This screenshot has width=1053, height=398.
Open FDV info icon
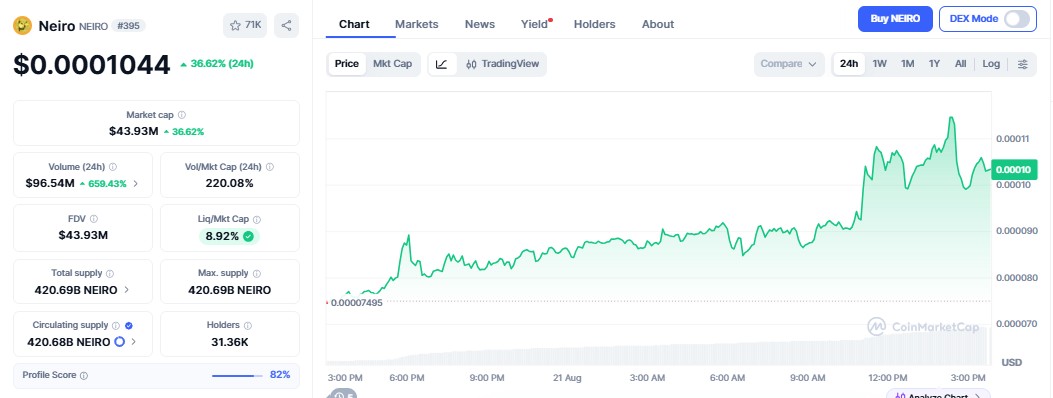(x=94, y=219)
